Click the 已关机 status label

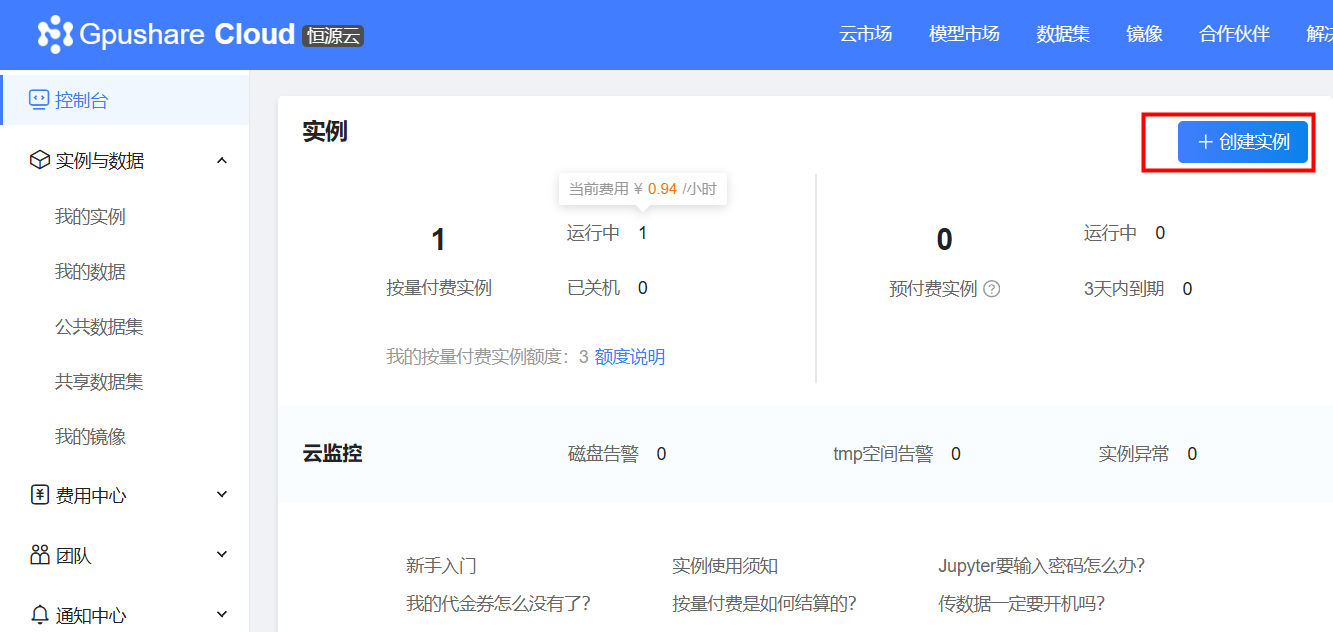coord(593,288)
